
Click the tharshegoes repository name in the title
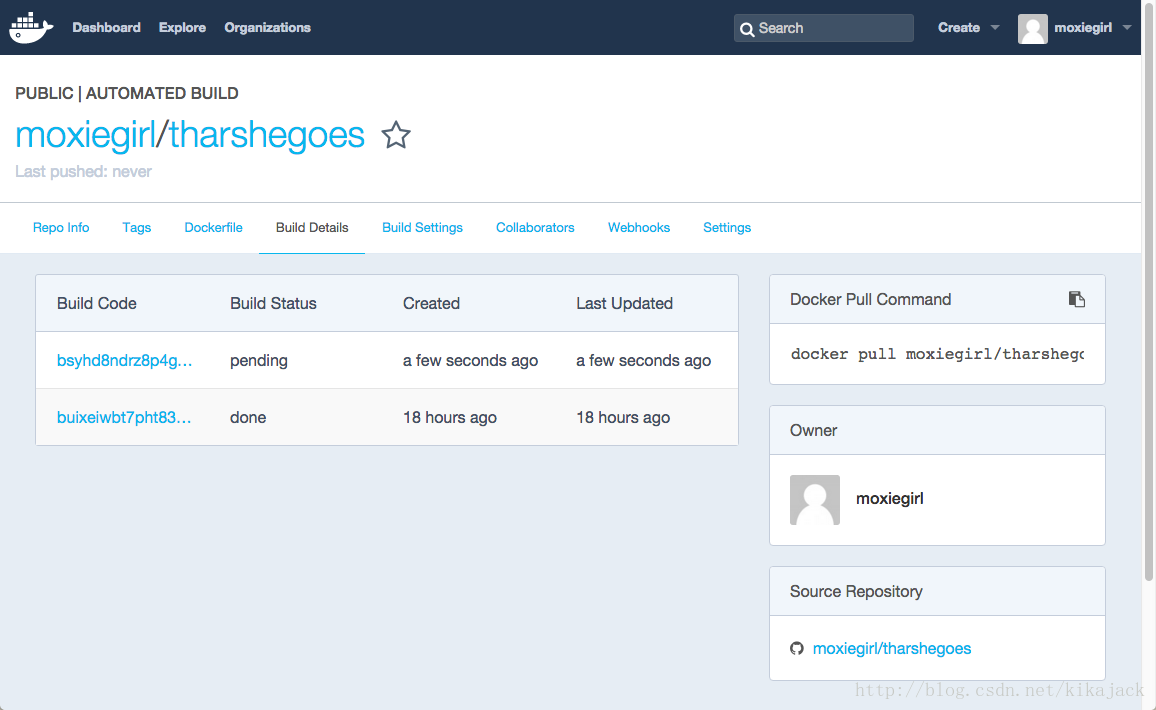(x=267, y=135)
